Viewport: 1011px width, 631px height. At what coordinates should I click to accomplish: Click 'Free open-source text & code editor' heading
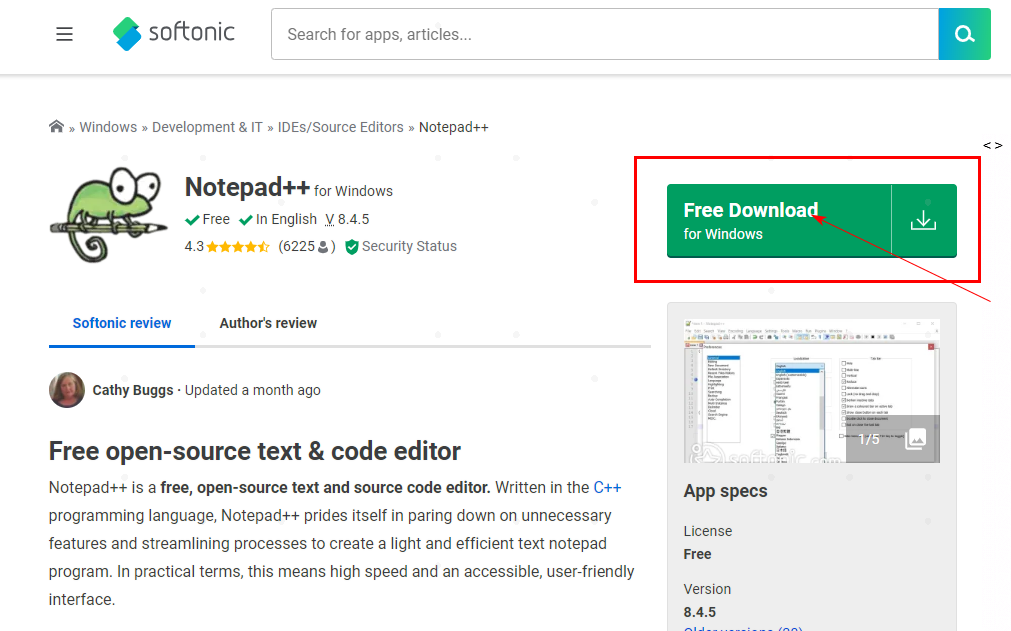(x=255, y=451)
